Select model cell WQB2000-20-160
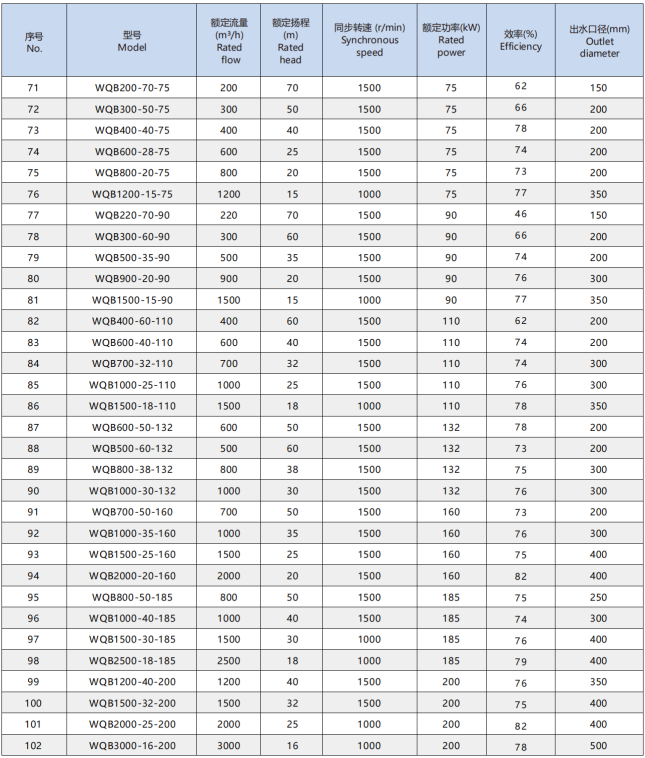The height and width of the screenshot is (758, 645). tap(132, 576)
